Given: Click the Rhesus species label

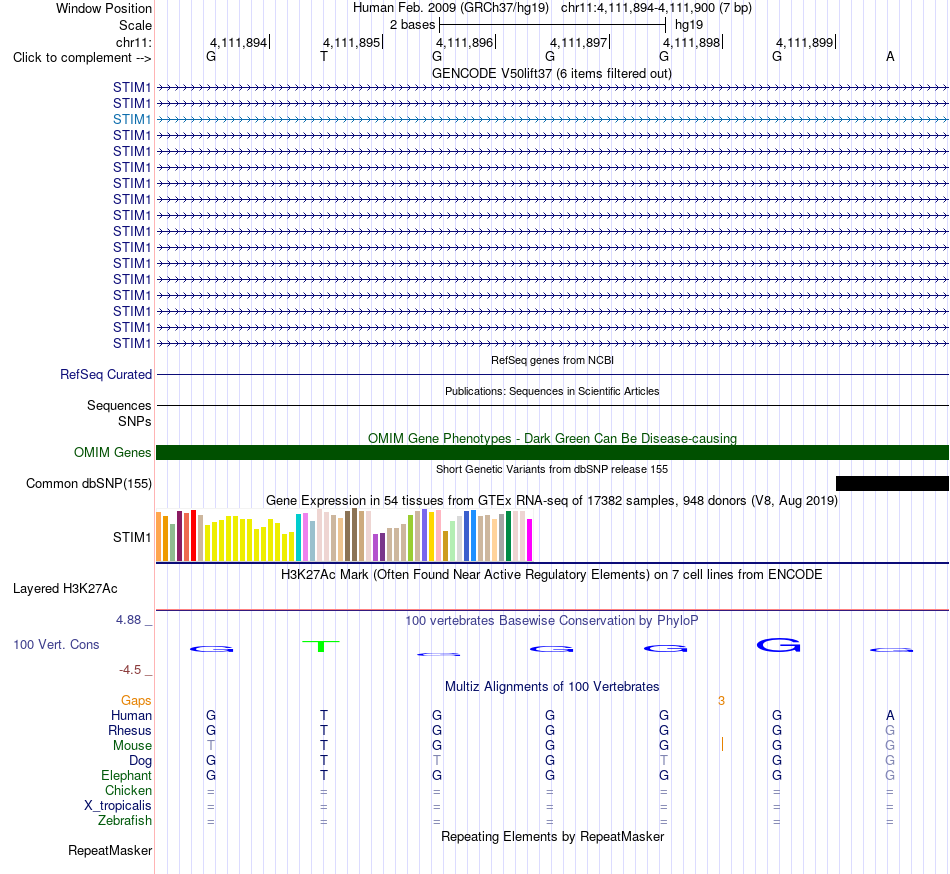Looking at the screenshot, I should 130,730.
